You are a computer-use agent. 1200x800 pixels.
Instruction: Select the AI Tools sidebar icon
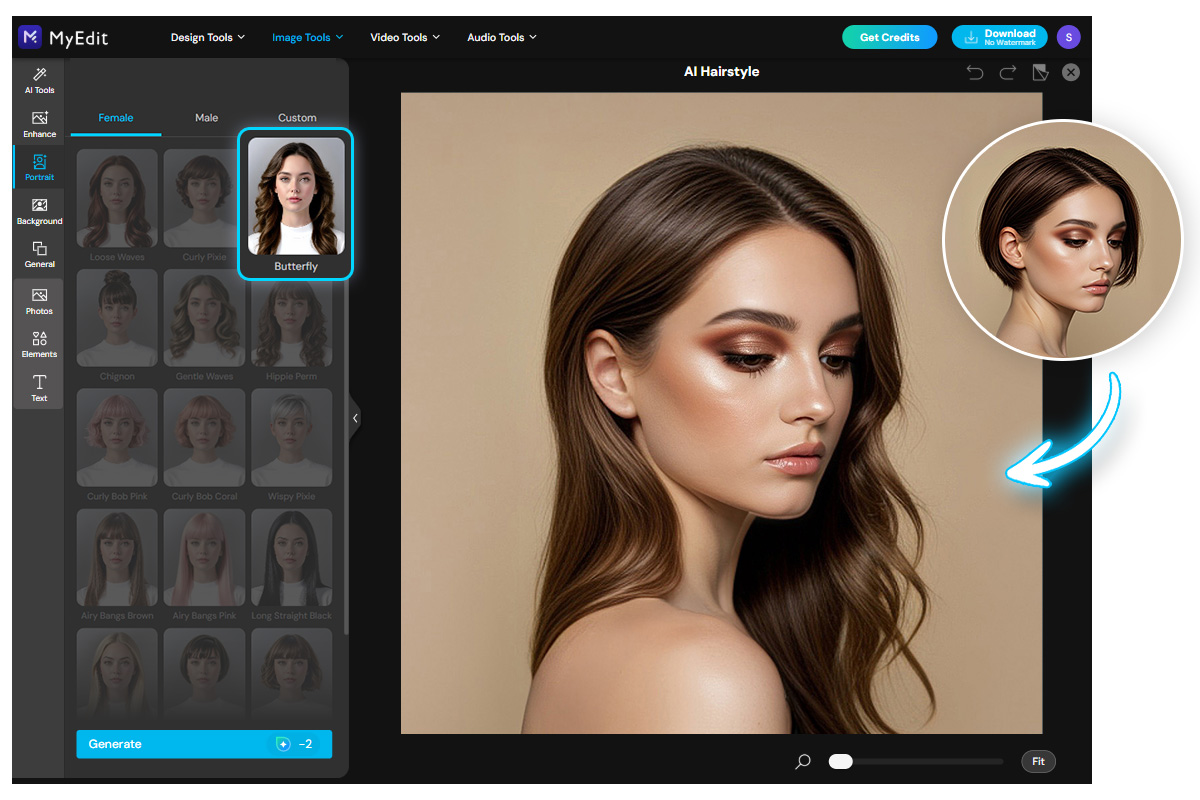click(x=38, y=80)
